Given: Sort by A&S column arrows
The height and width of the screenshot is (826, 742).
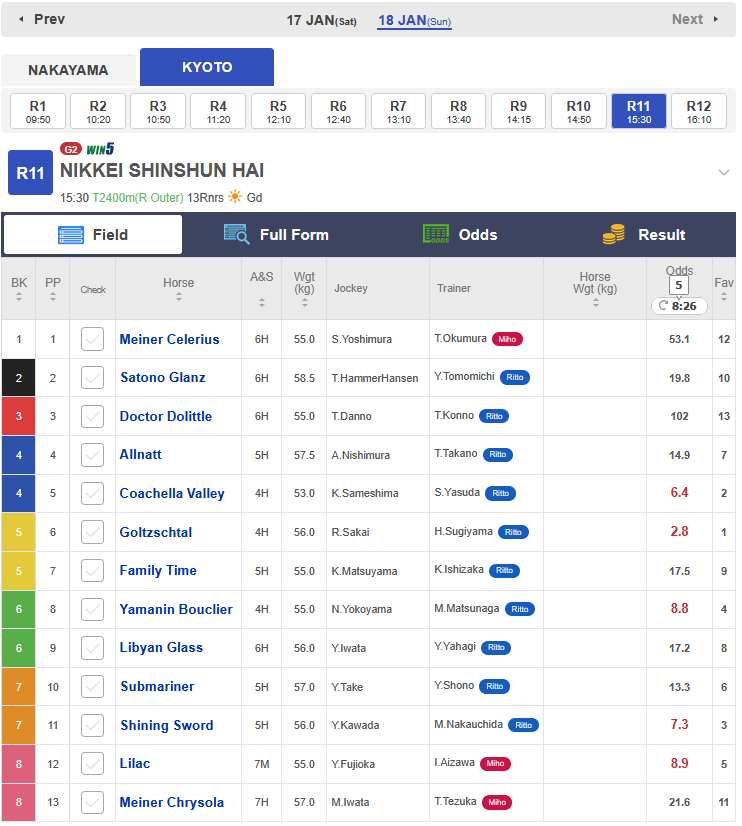Looking at the screenshot, I should [262, 302].
